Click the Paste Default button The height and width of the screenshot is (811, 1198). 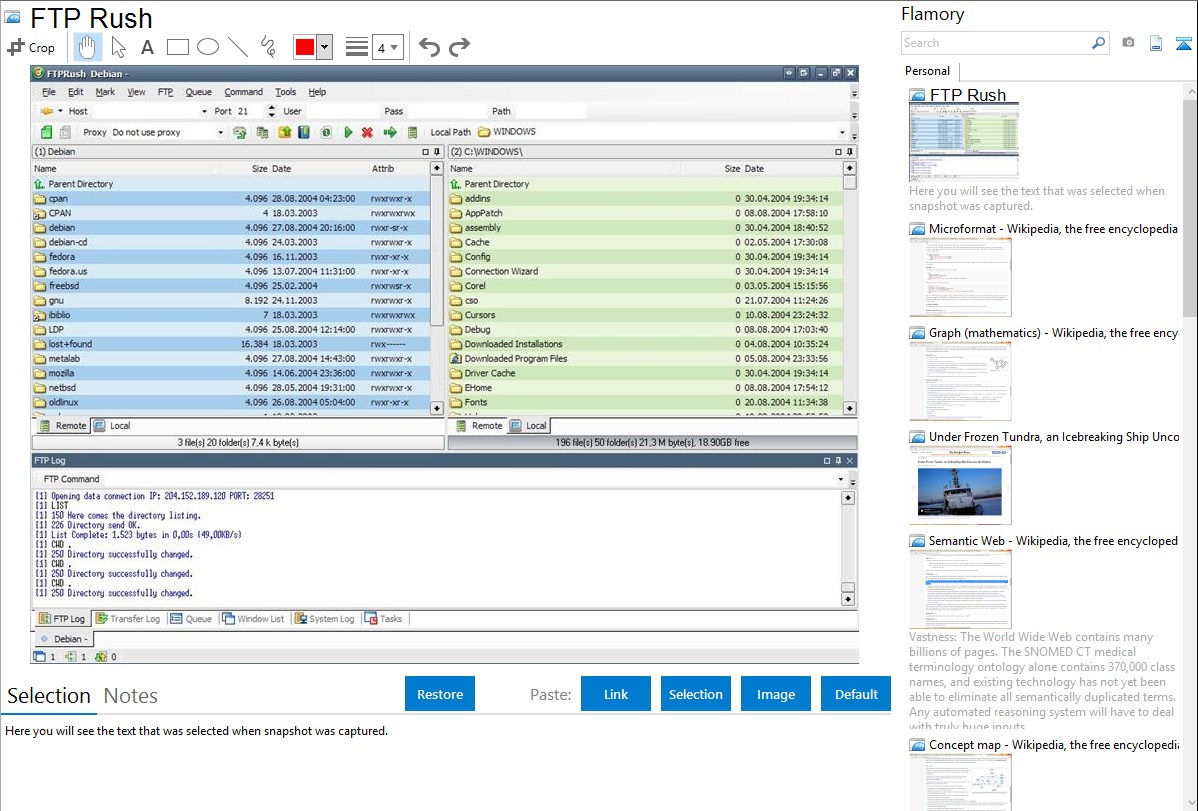click(856, 694)
